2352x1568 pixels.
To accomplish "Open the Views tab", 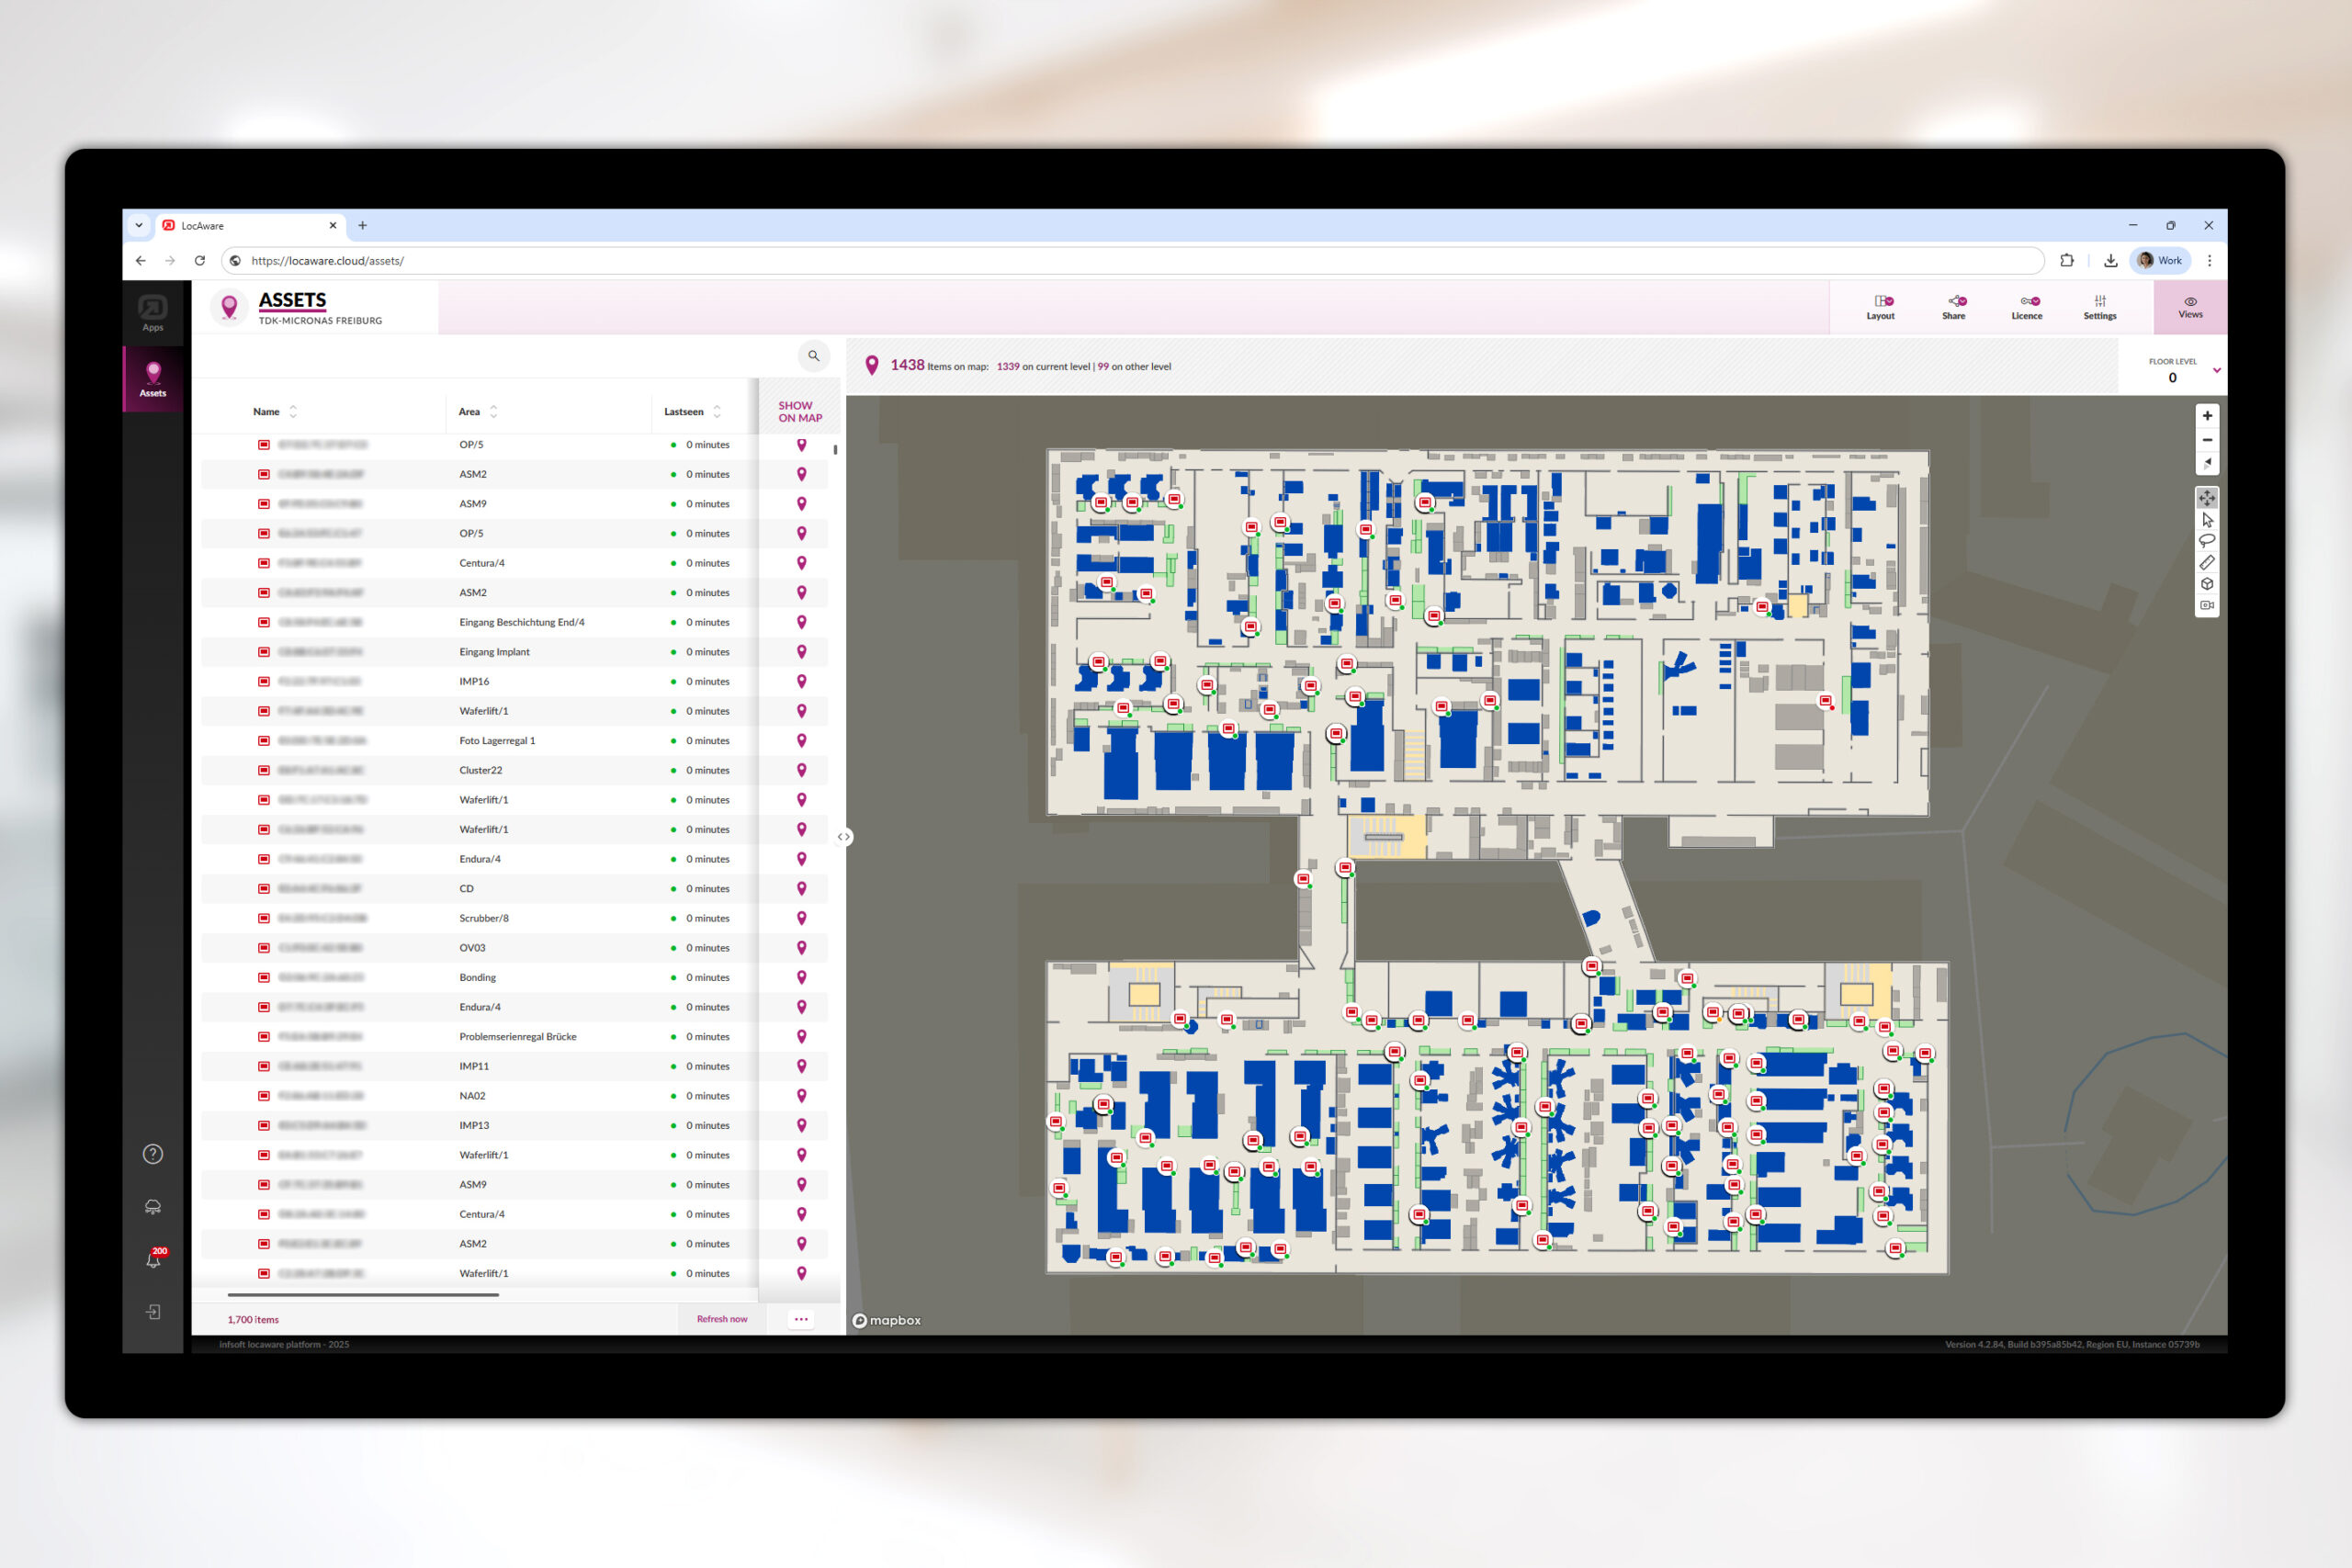I will (2189, 307).
